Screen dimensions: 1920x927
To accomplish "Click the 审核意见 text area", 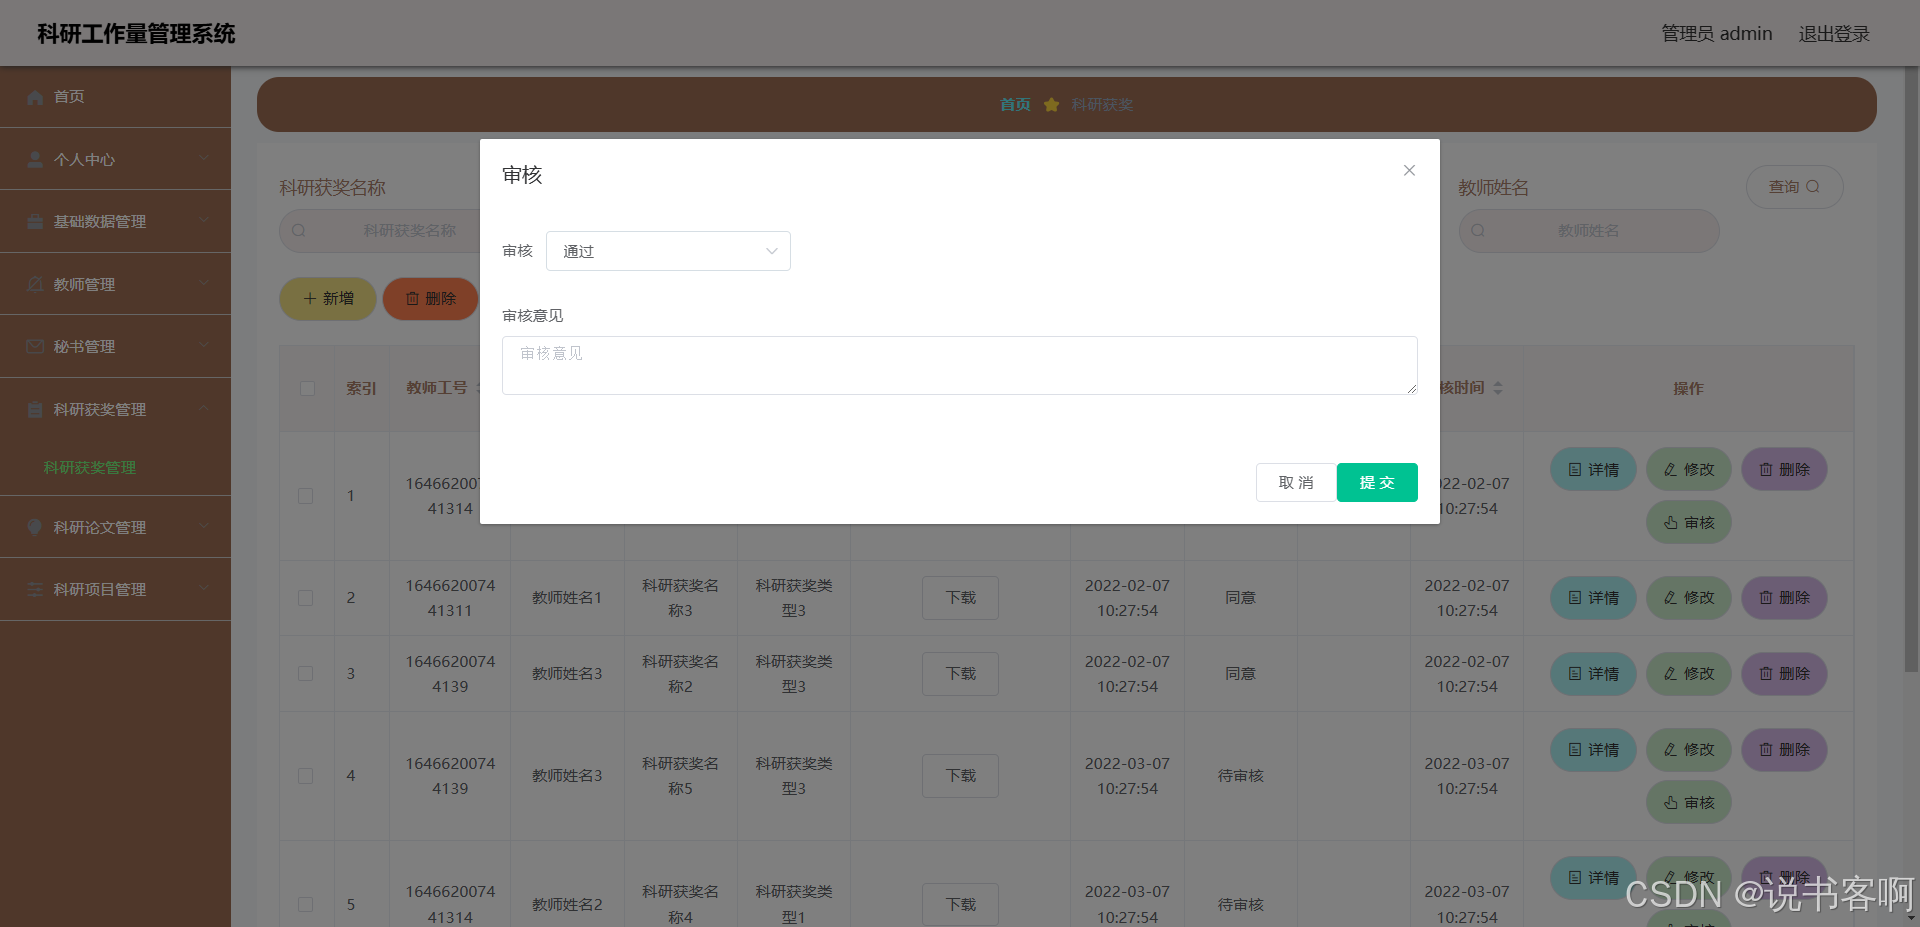I will tap(959, 365).
